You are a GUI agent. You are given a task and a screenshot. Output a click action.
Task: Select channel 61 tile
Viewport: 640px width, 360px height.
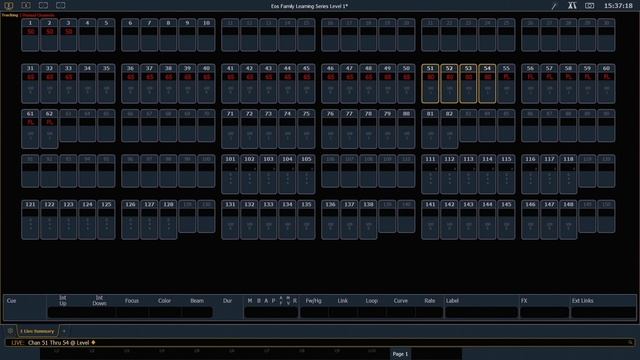[30, 129]
